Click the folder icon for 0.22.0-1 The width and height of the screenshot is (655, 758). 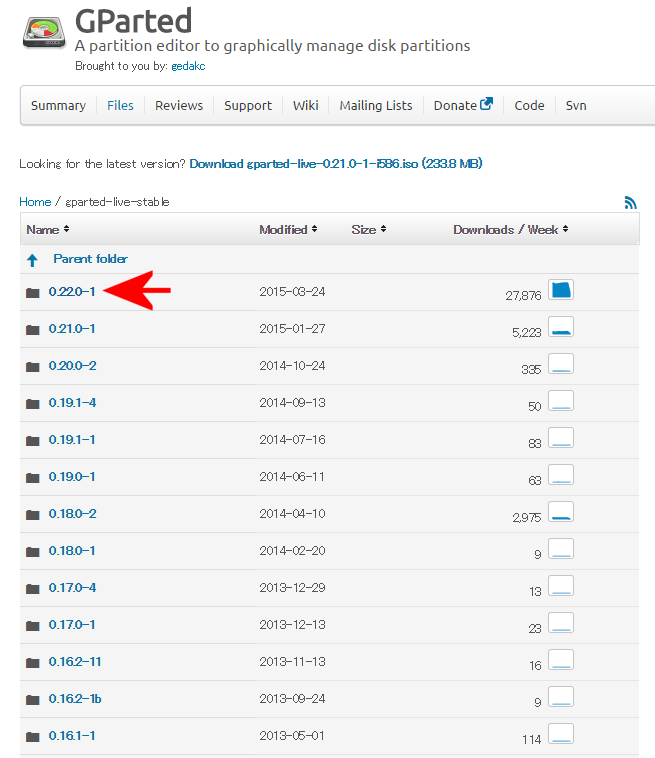(32, 292)
